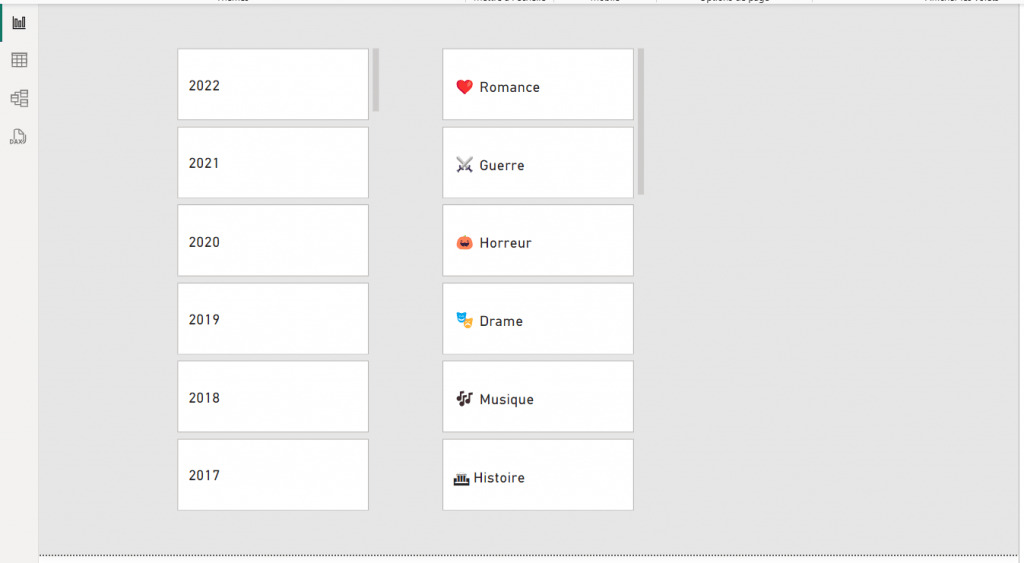Click the genre slicer scrollbar thumb
Screen dimensions: 1024x563
click(x=641, y=121)
